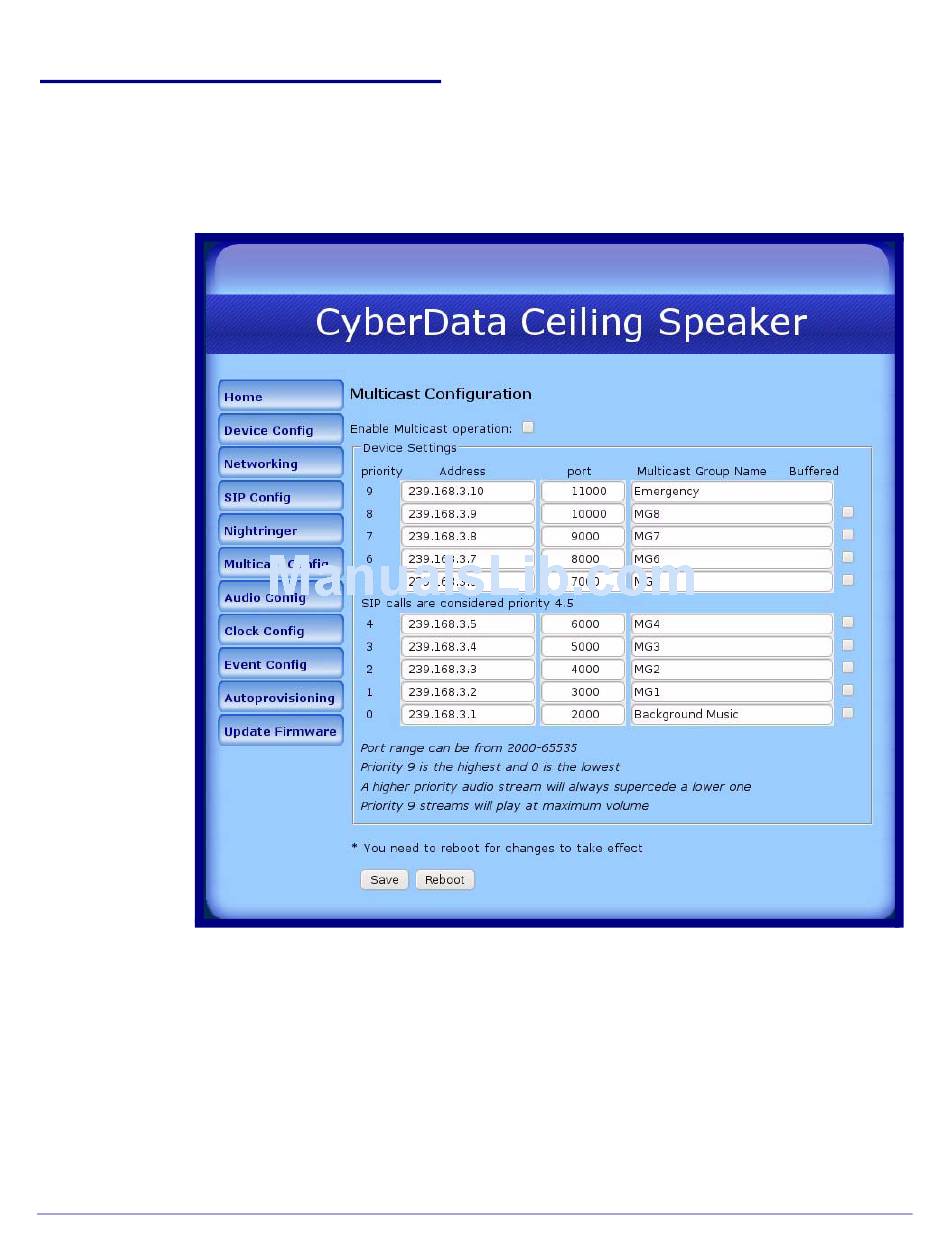Edit the Emergency group name field

(x=732, y=491)
